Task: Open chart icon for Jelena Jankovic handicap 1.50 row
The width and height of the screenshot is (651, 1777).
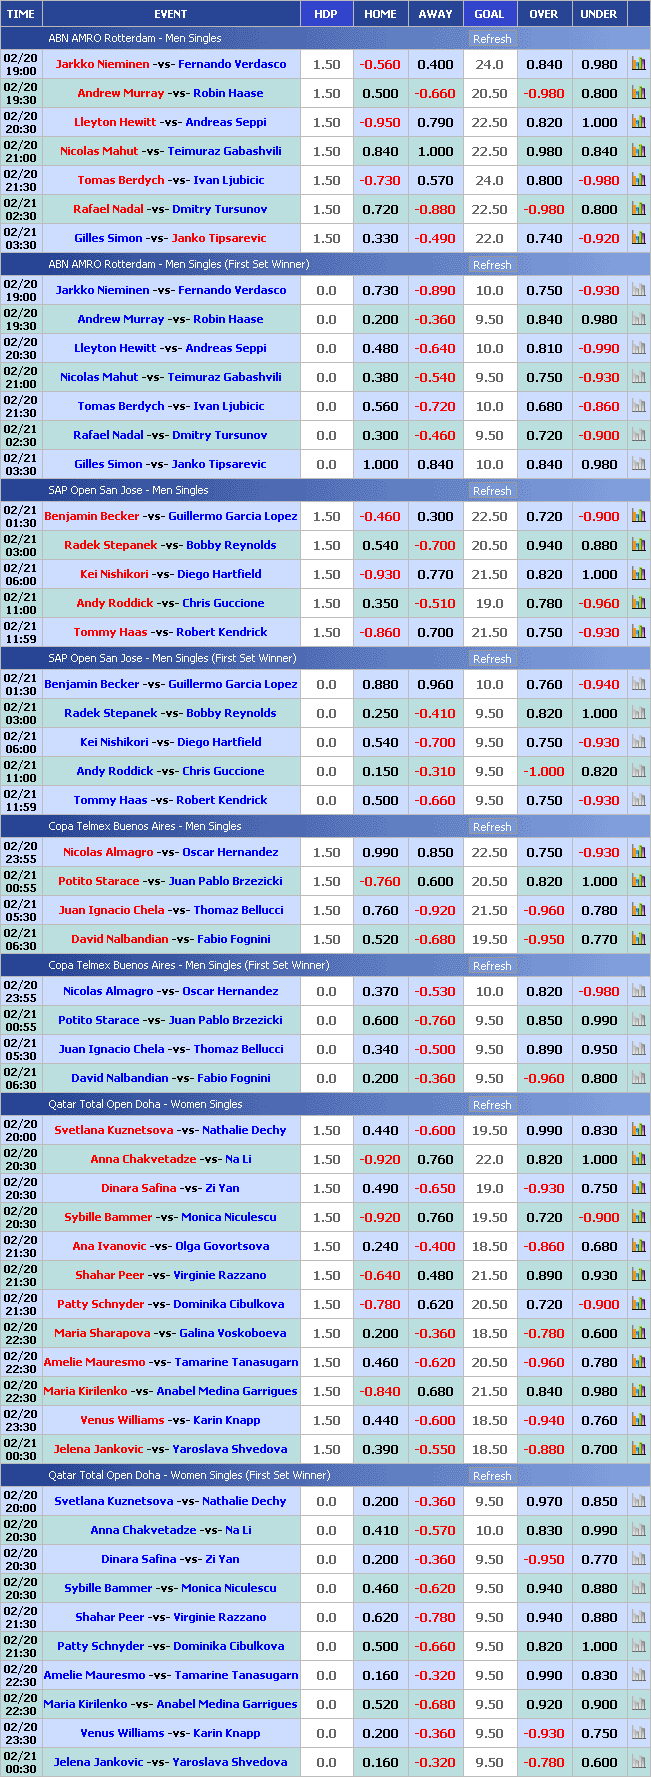Action: [638, 1449]
